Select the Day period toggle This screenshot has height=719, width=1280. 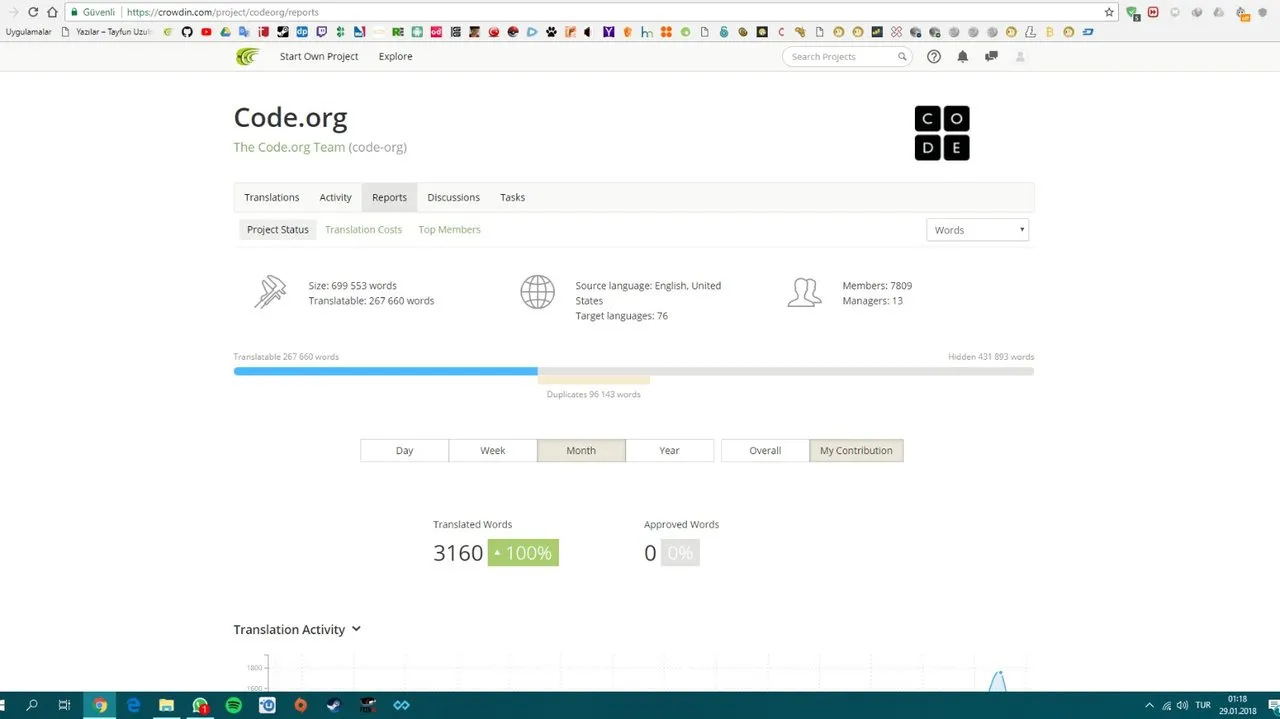pyautogui.click(x=404, y=451)
